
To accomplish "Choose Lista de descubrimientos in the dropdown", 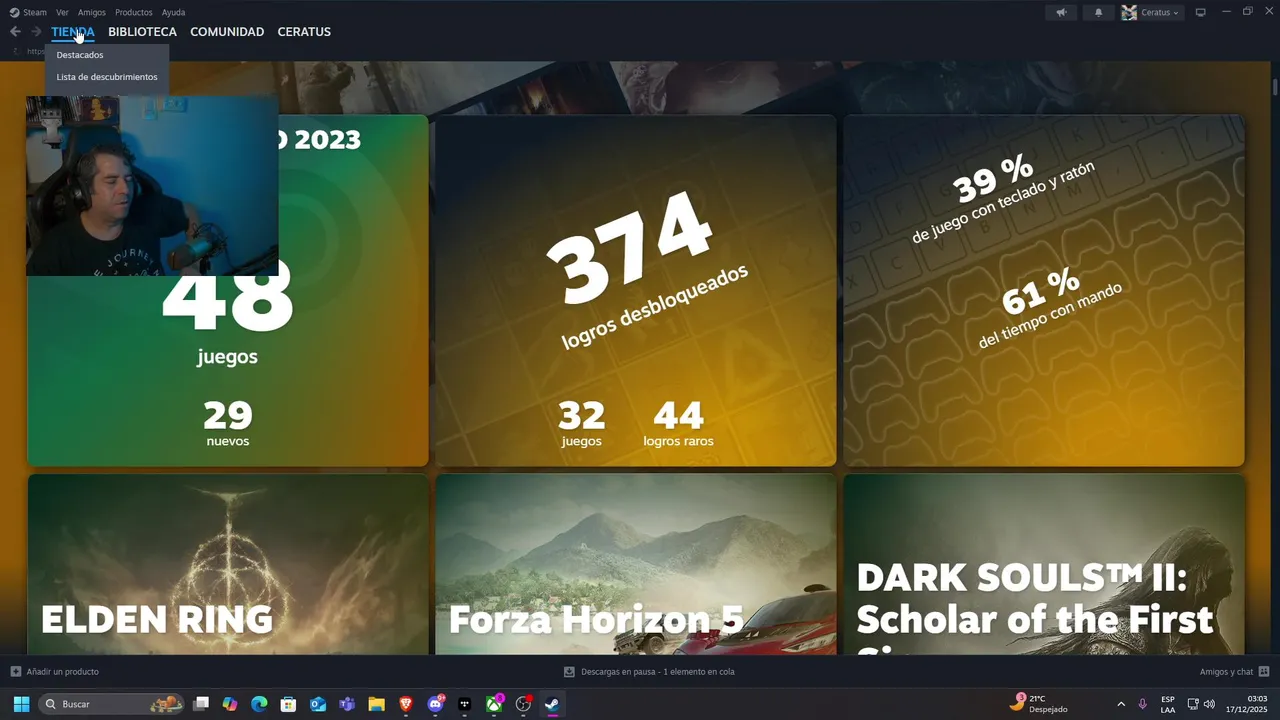I will click(107, 77).
